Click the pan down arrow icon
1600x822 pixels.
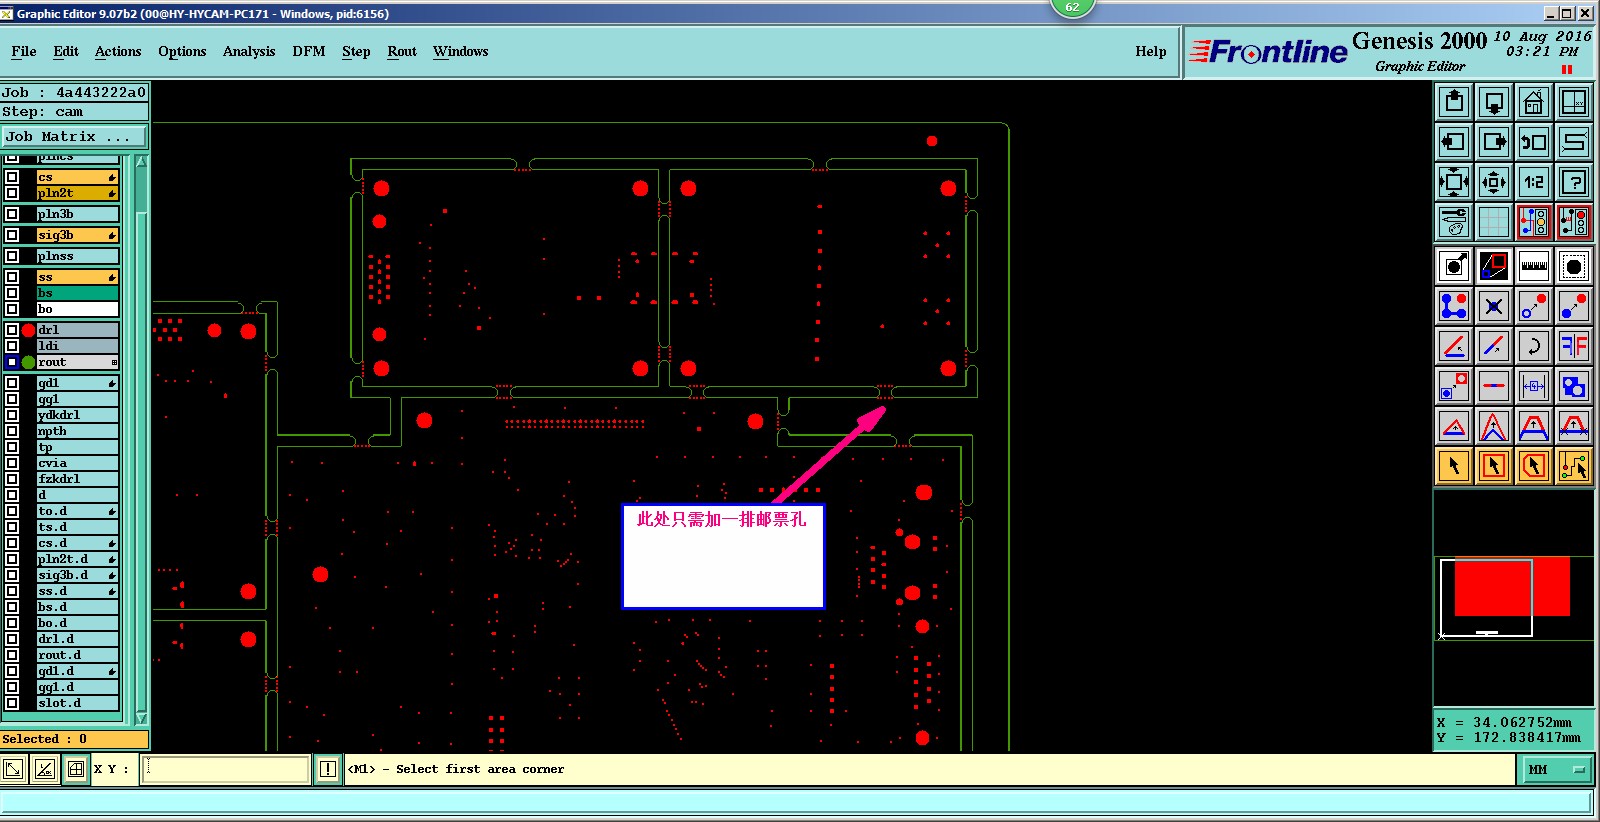pos(1494,102)
